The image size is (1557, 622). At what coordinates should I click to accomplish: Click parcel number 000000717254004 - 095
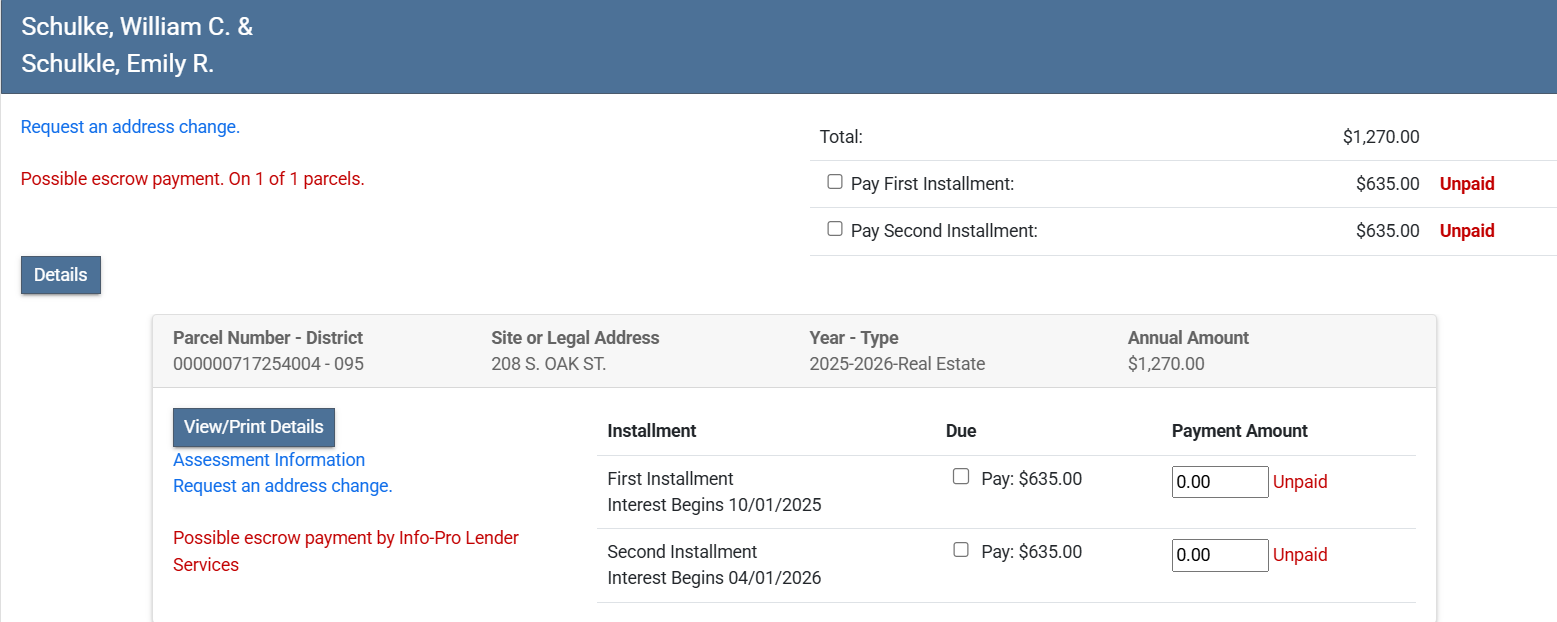[268, 364]
